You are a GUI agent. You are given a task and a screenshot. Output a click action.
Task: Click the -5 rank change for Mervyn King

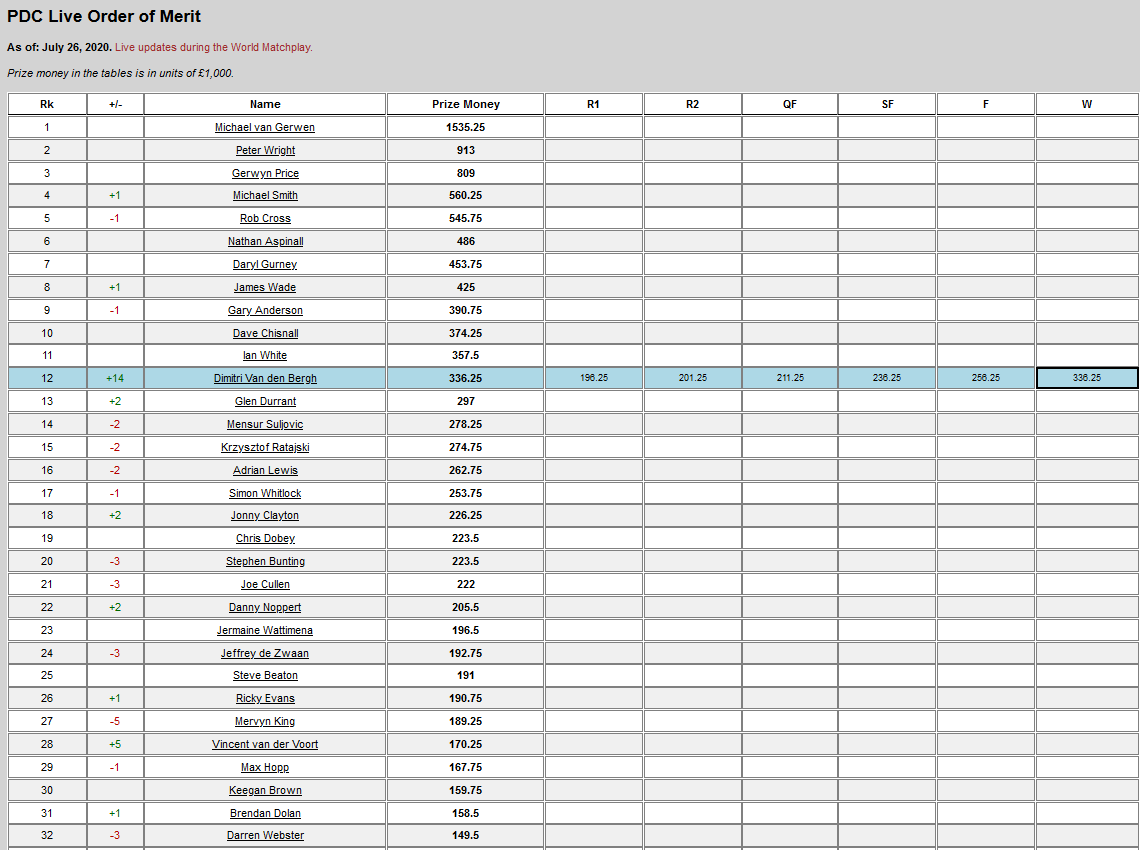tap(115, 721)
